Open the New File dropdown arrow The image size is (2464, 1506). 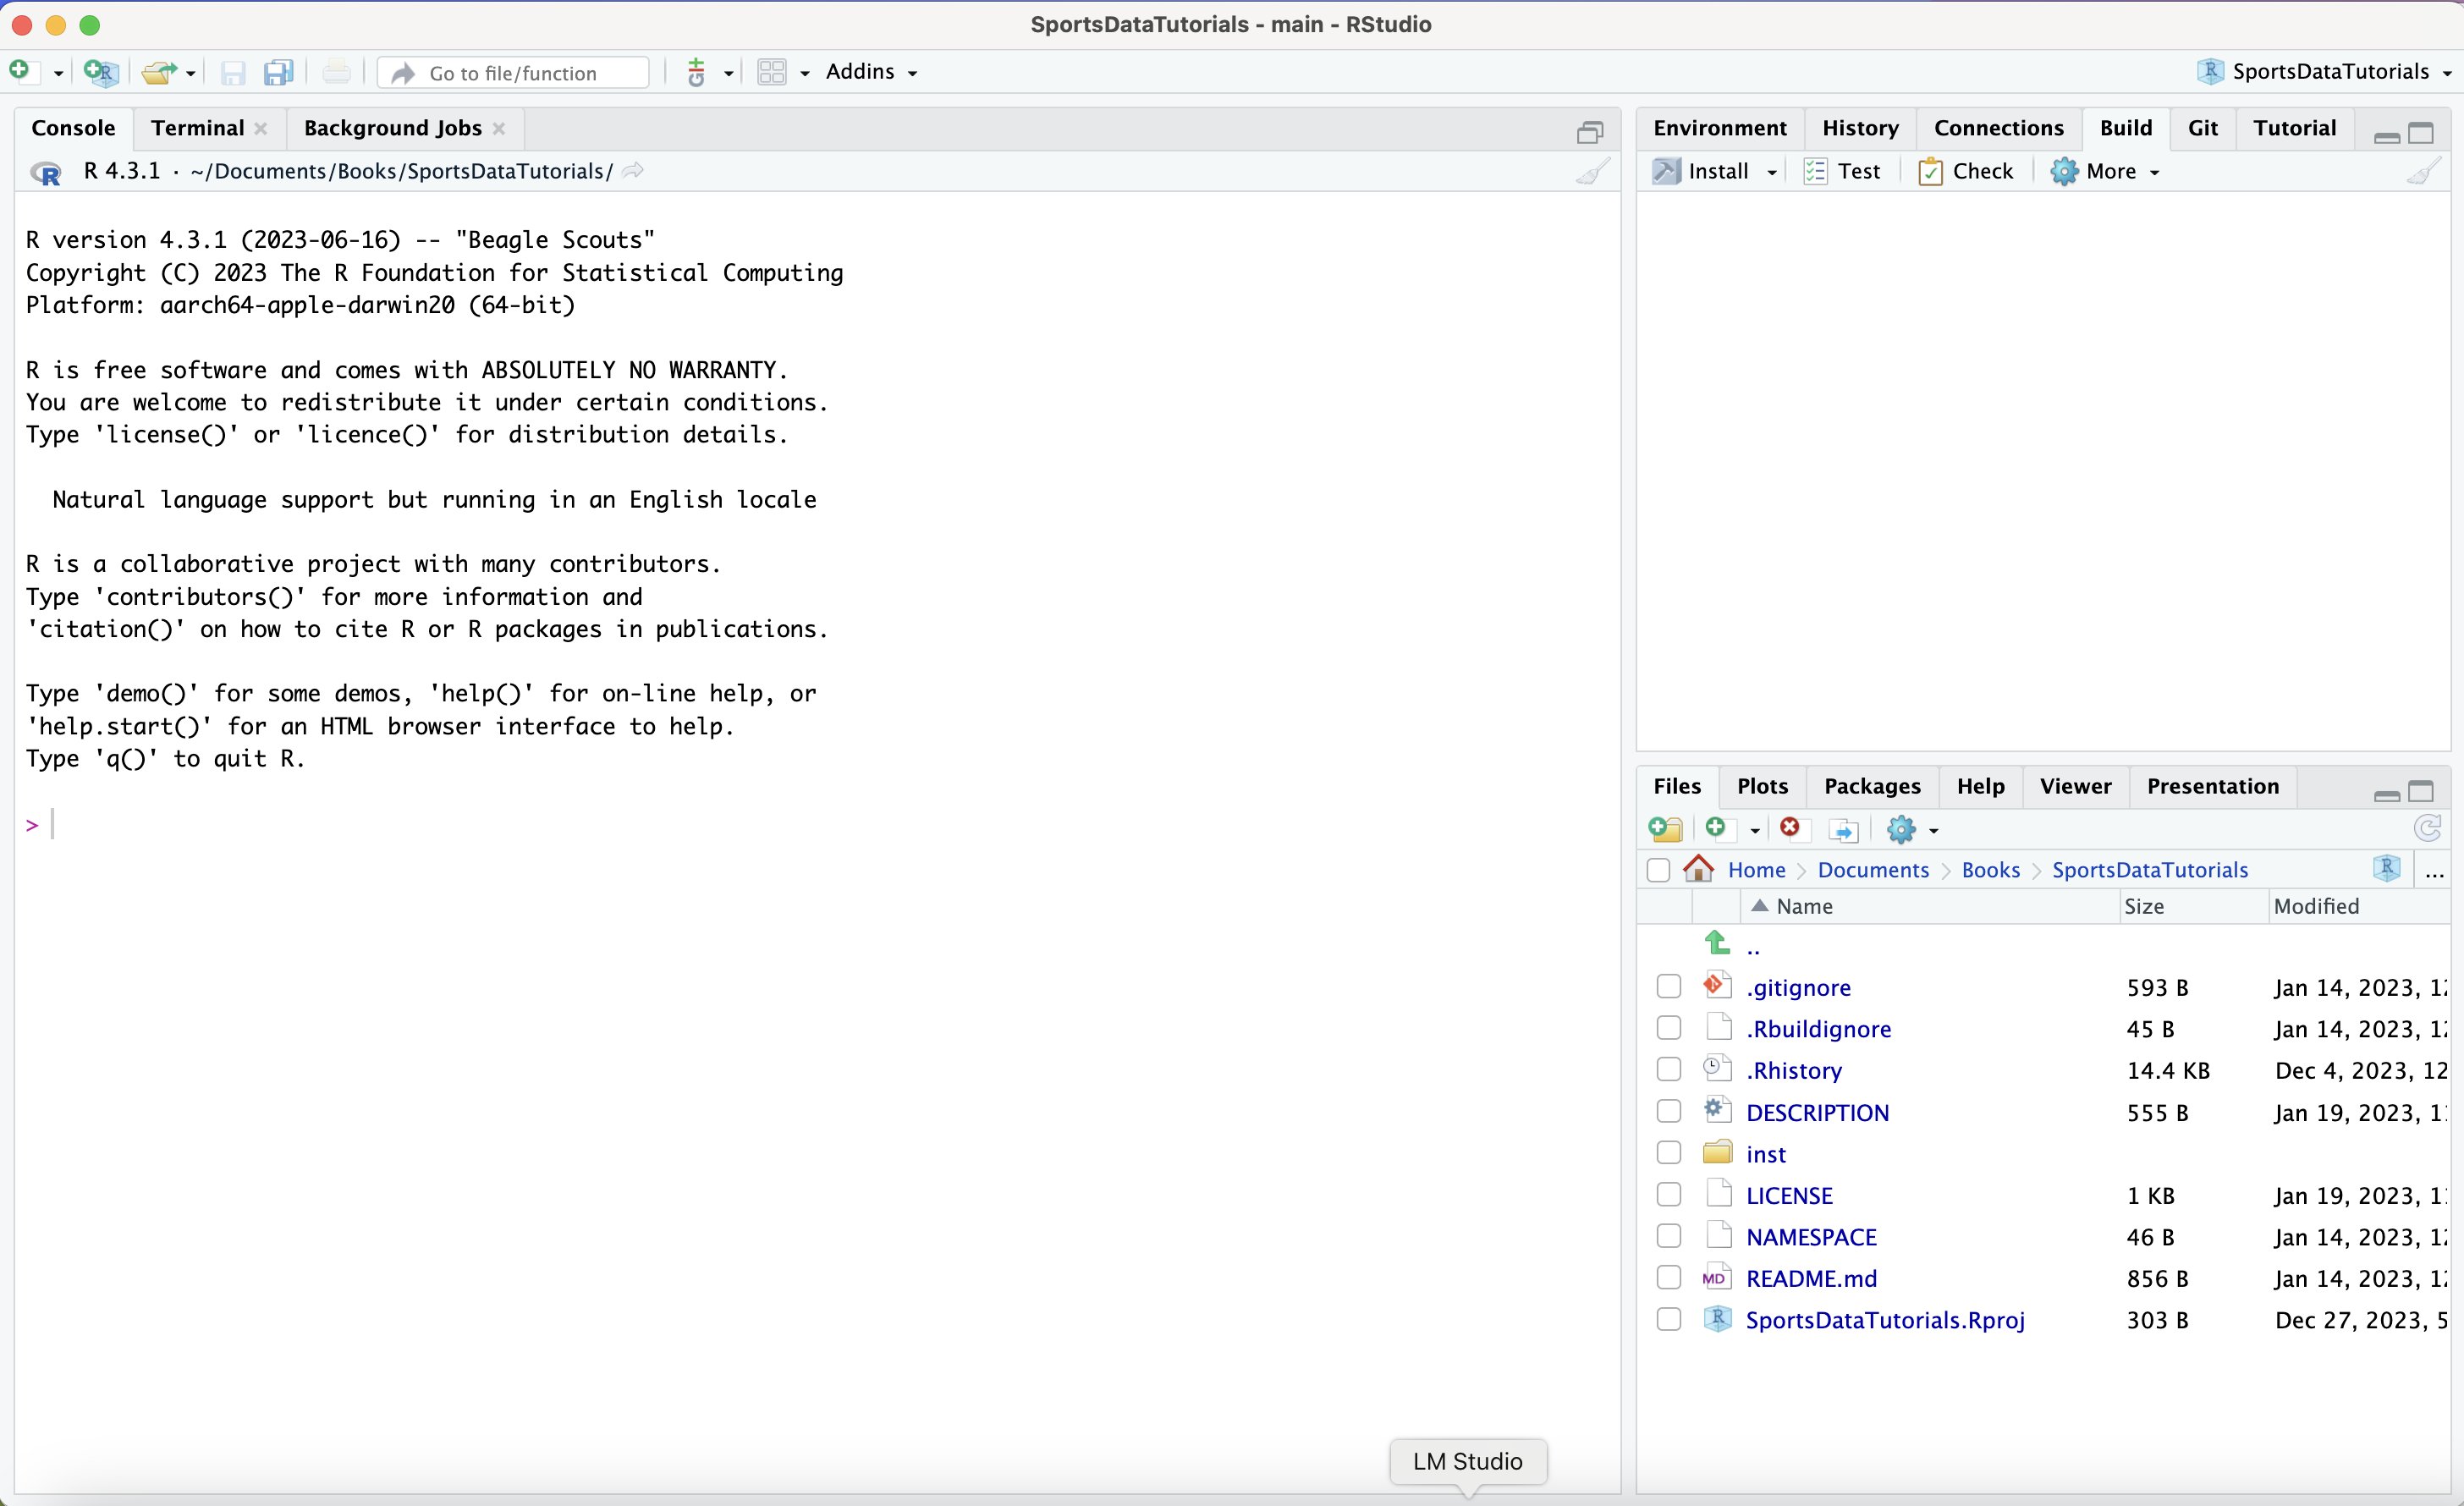pyautogui.click(x=58, y=73)
